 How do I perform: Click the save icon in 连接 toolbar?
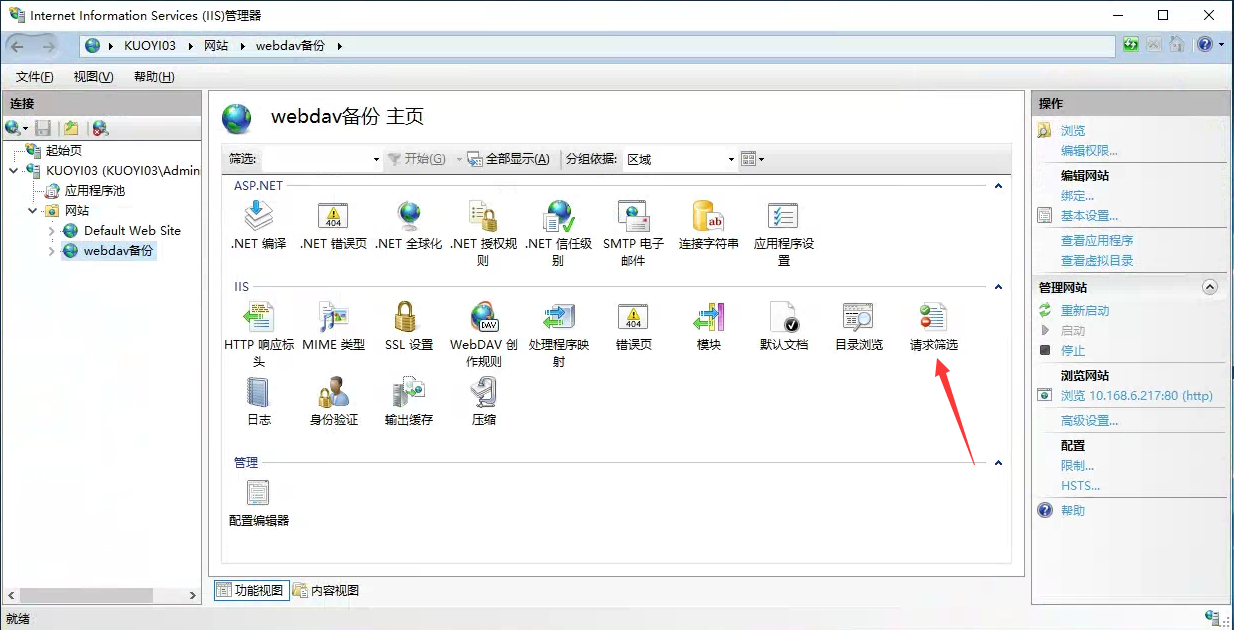coord(43,128)
